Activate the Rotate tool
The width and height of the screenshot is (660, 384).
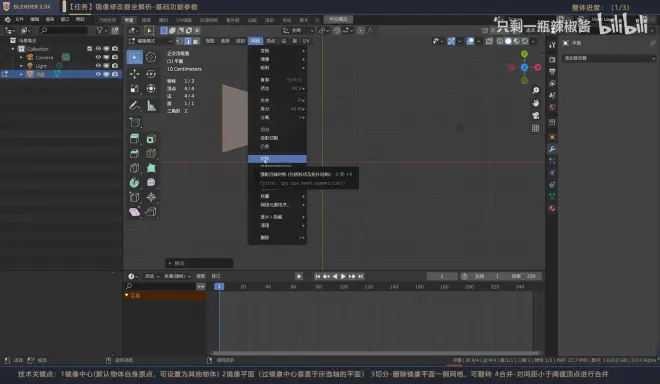(151, 74)
